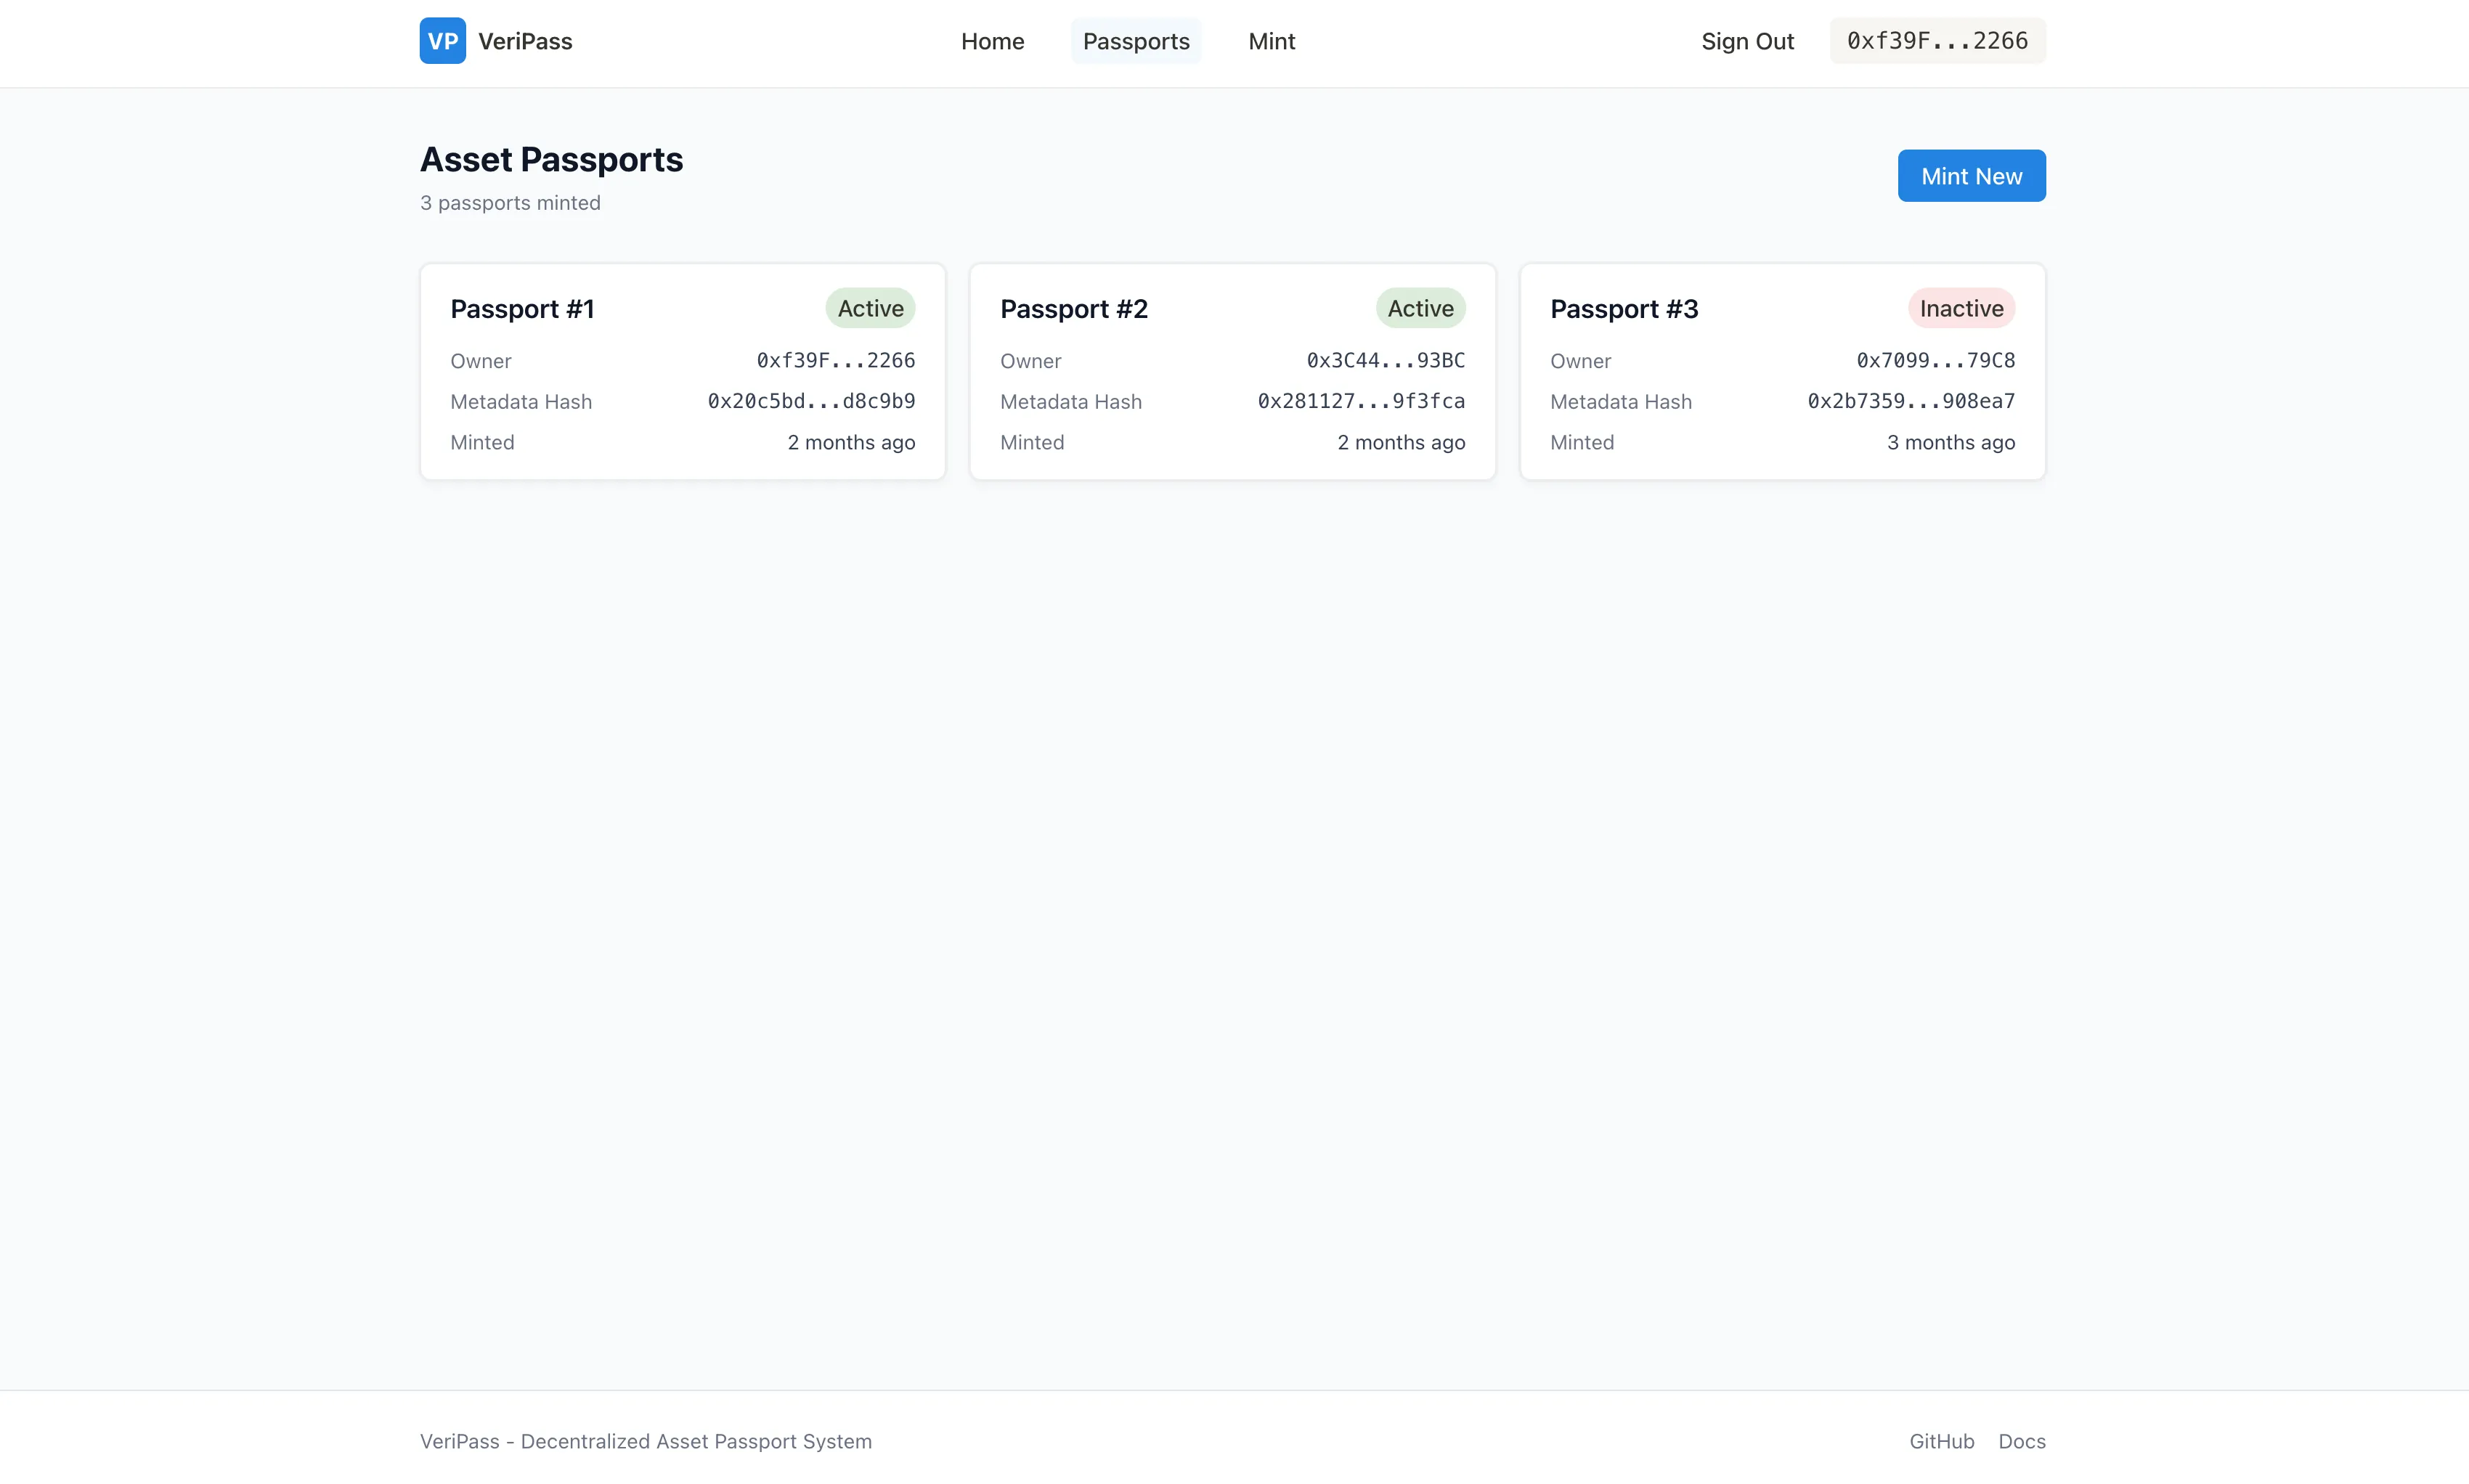The height and width of the screenshot is (1484, 2469).
Task: Click the Asset Passports heading
Action: tap(551, 159)
